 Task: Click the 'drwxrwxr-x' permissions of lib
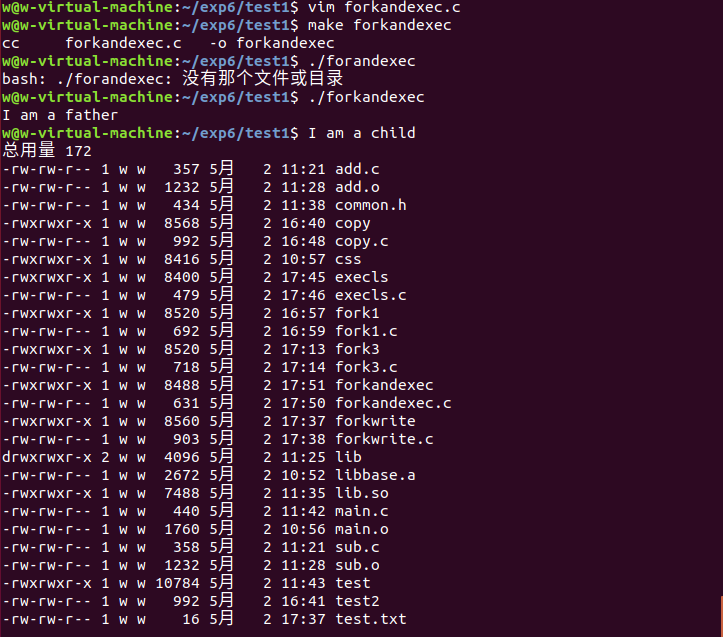[x=47, y=457]
